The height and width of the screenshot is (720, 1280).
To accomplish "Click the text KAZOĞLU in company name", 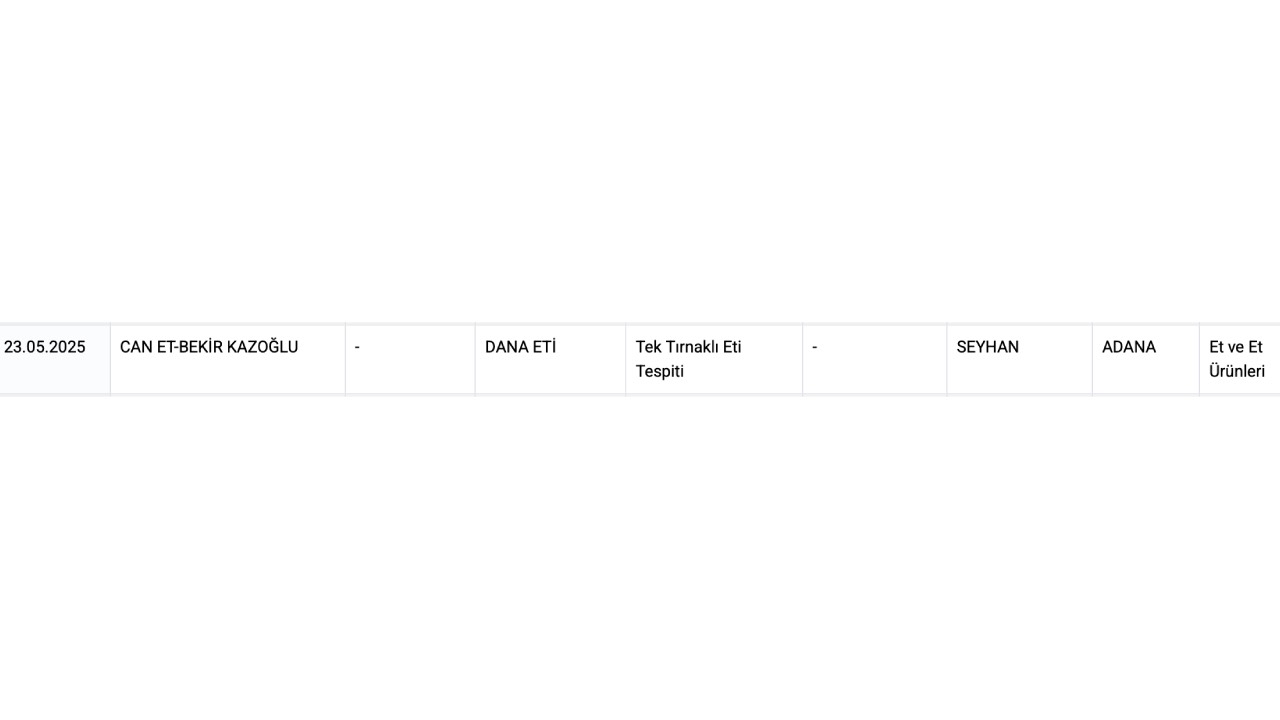I will pos(263,347).
